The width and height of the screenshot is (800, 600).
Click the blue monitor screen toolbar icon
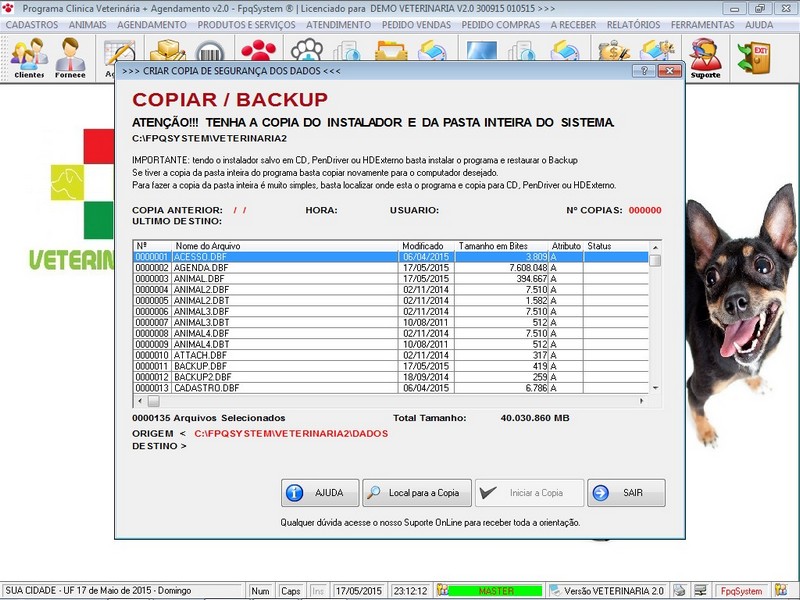pos(482,51)
